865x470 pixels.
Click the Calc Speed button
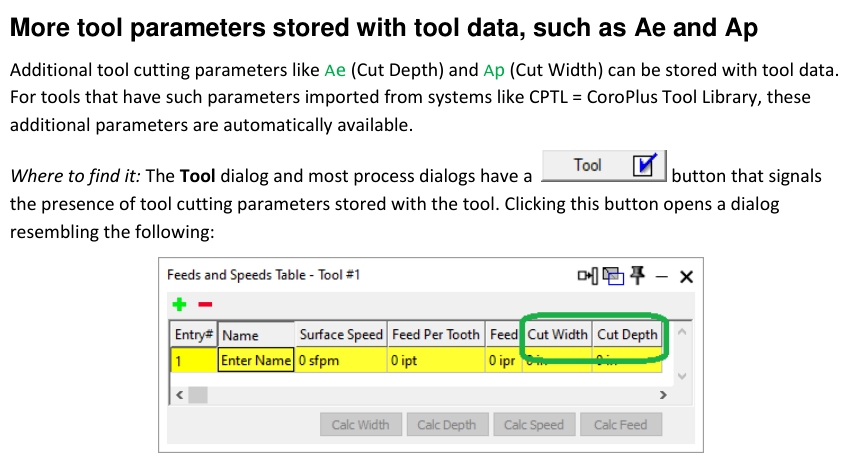(x=534, y=425)
